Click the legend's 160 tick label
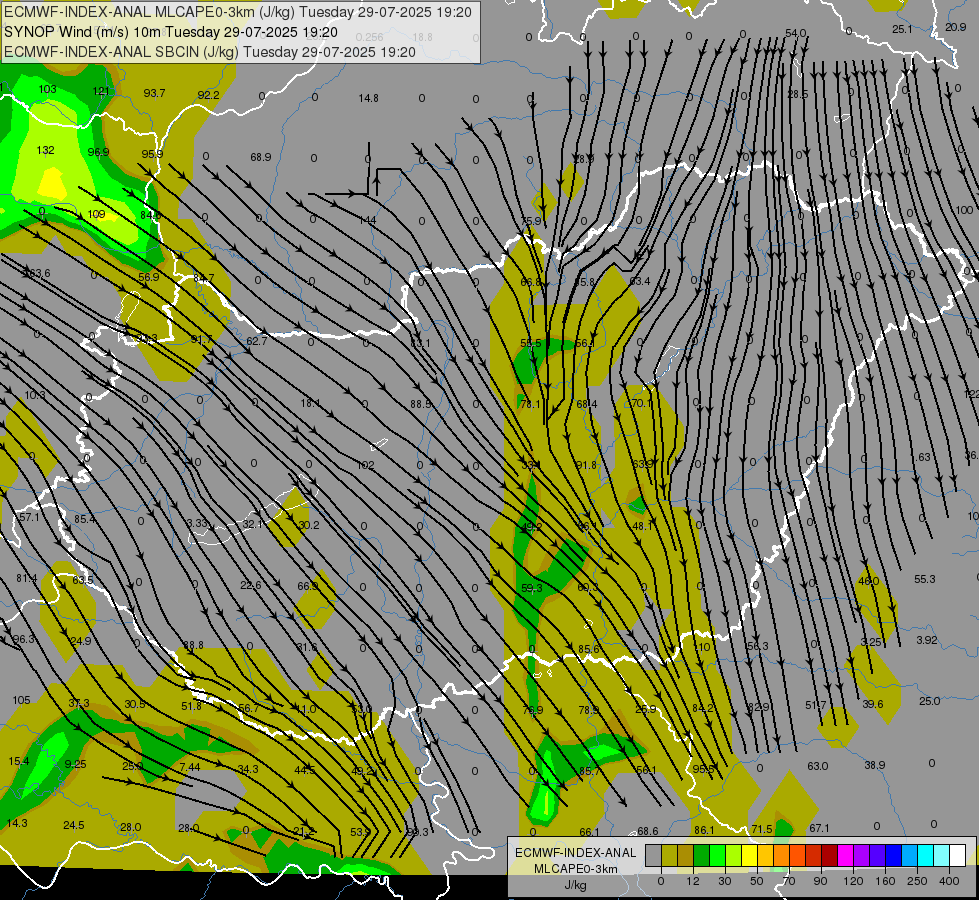This screenshot has width=979, height=900. (x=885, y=881)
